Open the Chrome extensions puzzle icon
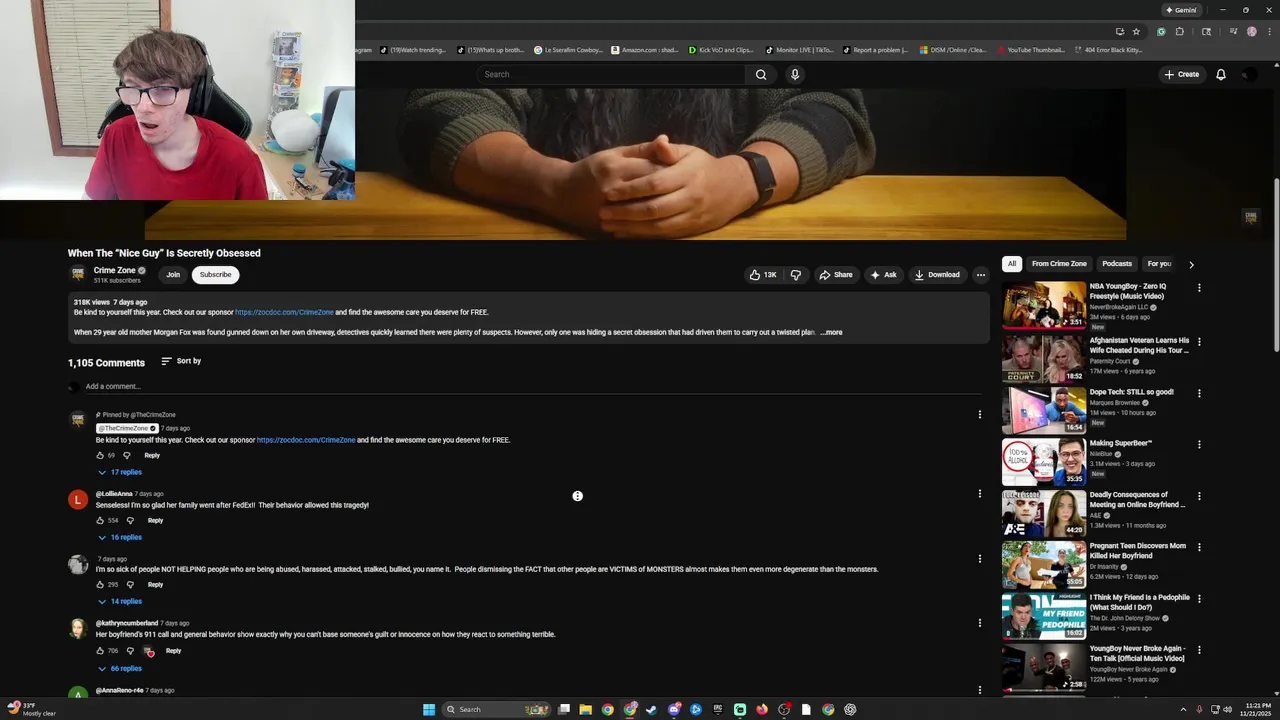Viewport: 1280px width, 720px height. tap(1179, 31)
